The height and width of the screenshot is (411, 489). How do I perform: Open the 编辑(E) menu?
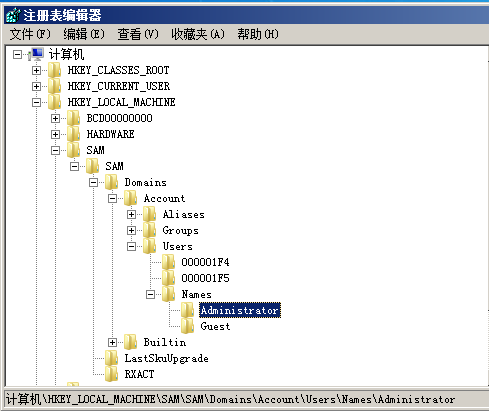click(x=84, y=34)
